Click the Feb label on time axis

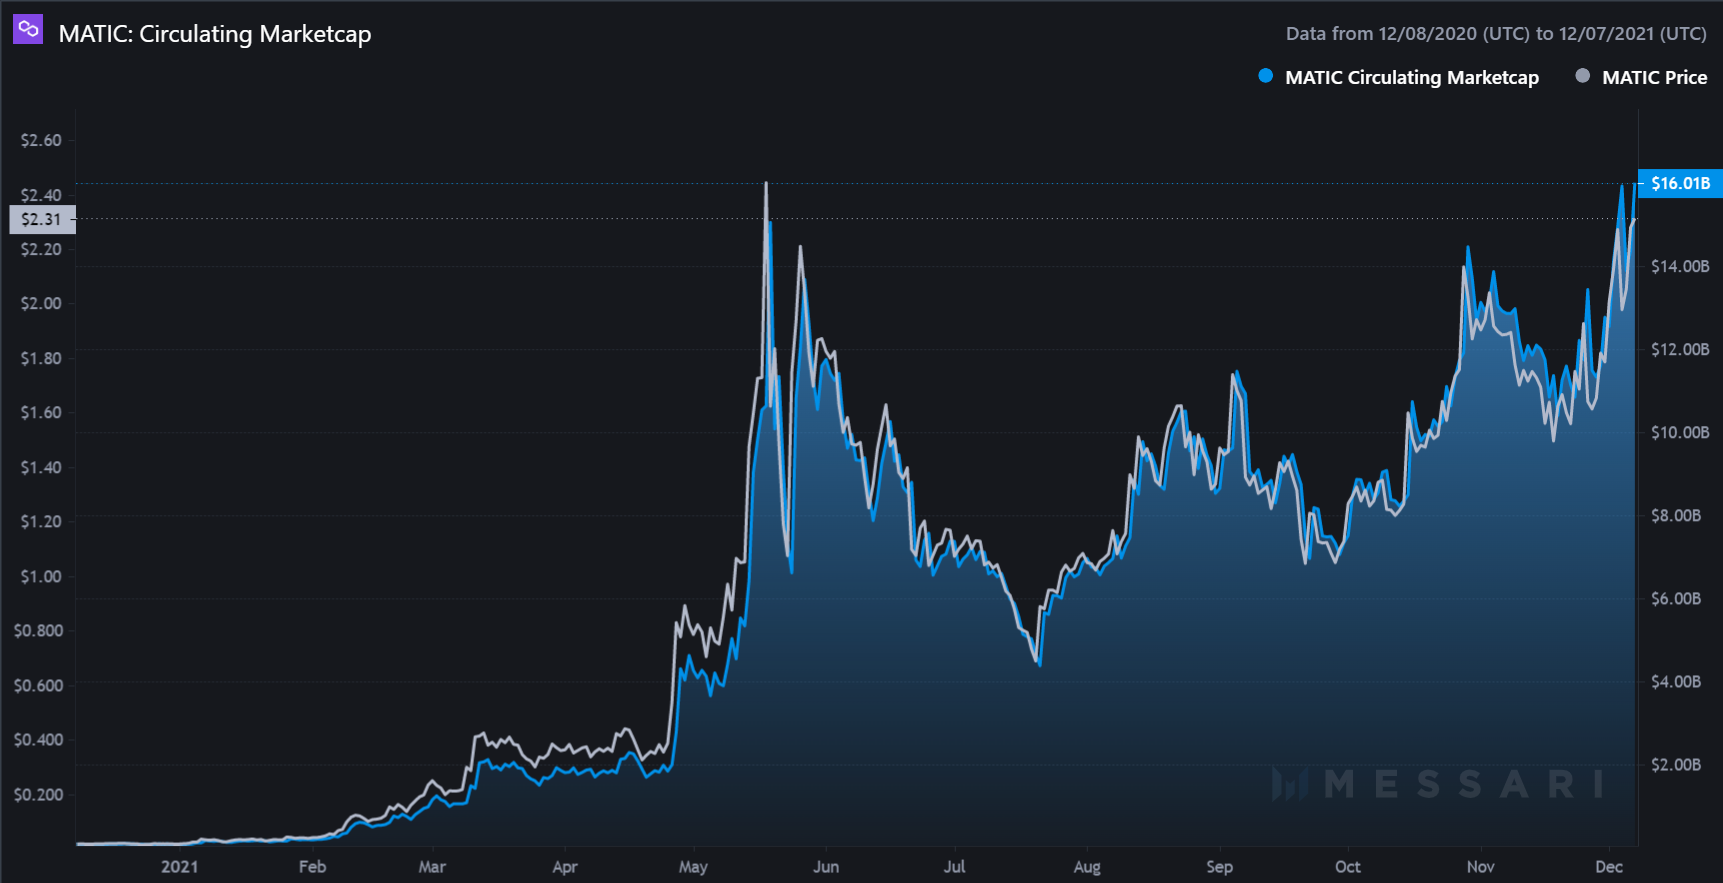(x=312, y=866)
